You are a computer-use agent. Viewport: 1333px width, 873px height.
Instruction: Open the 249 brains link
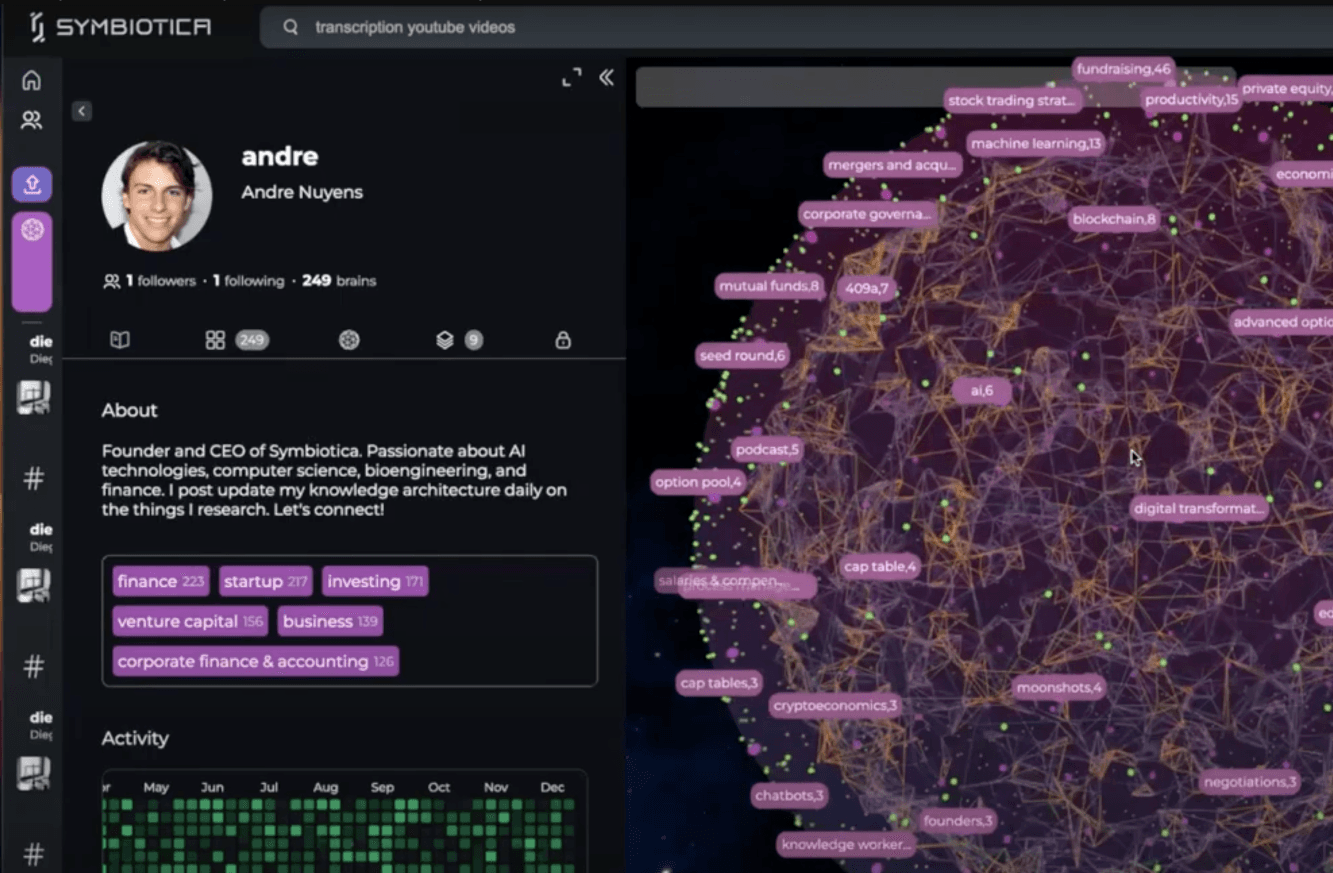(339, 281)
